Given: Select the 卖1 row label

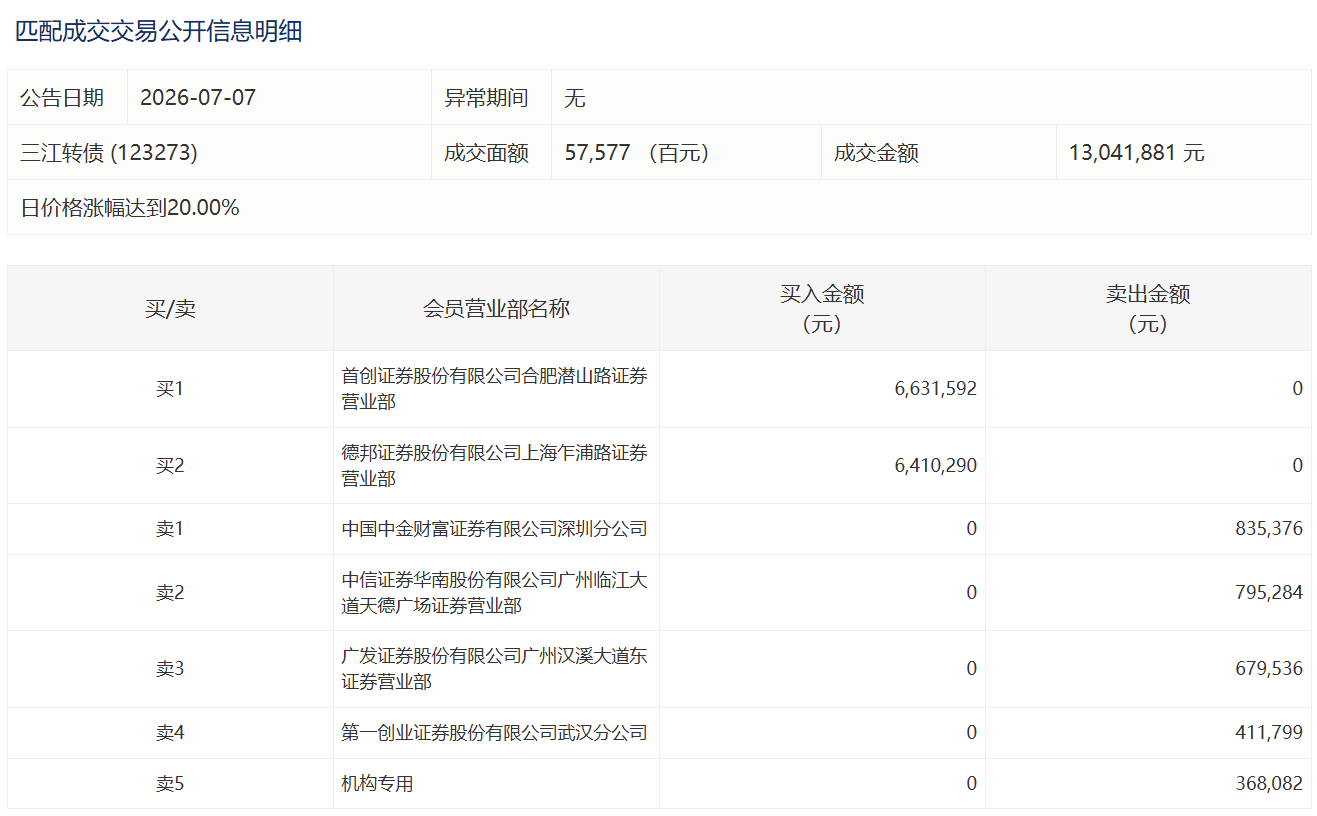Looking at the screenshot, I should pos(170,529).
